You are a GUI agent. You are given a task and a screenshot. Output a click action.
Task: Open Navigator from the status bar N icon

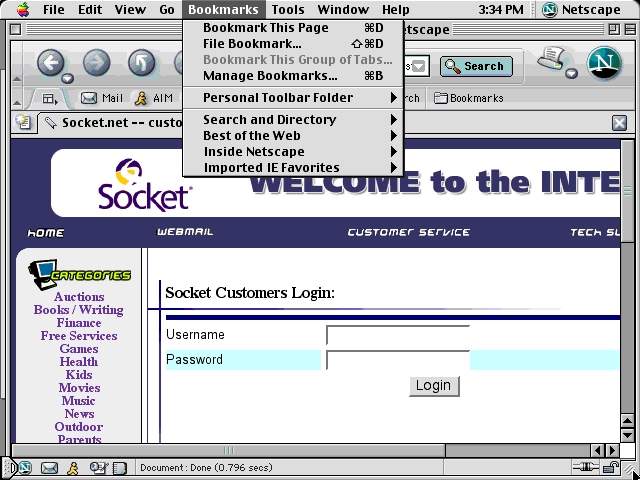pos(25,467)
